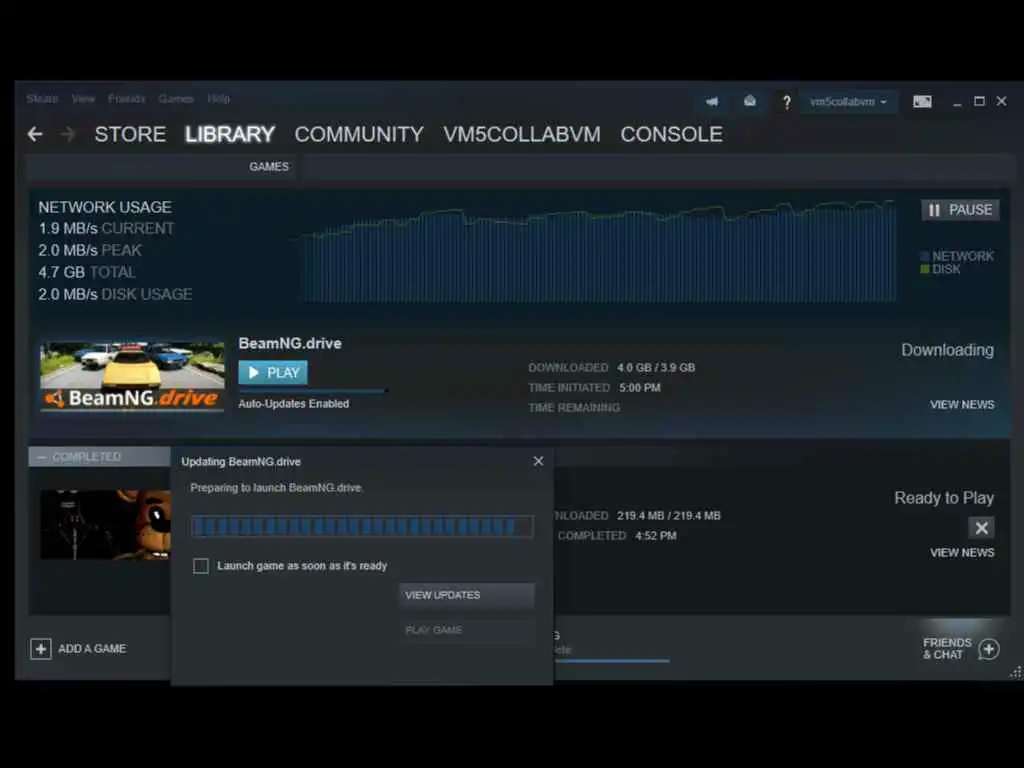Click the network usage graph
Viewport: 1024px width, 768px height.
click(598, 251)
